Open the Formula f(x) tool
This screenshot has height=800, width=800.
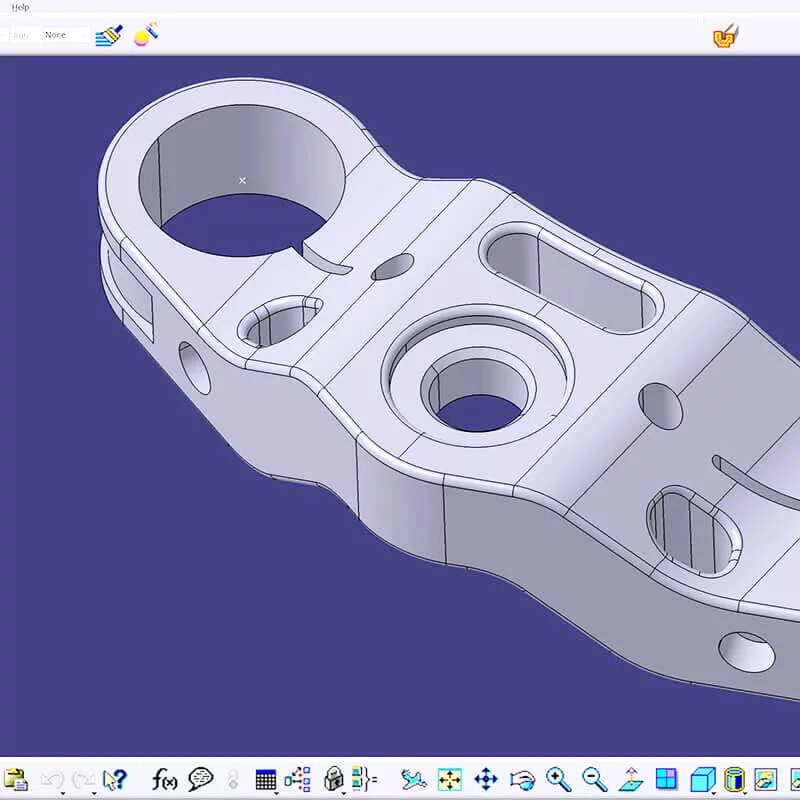(x=164, y=779)
